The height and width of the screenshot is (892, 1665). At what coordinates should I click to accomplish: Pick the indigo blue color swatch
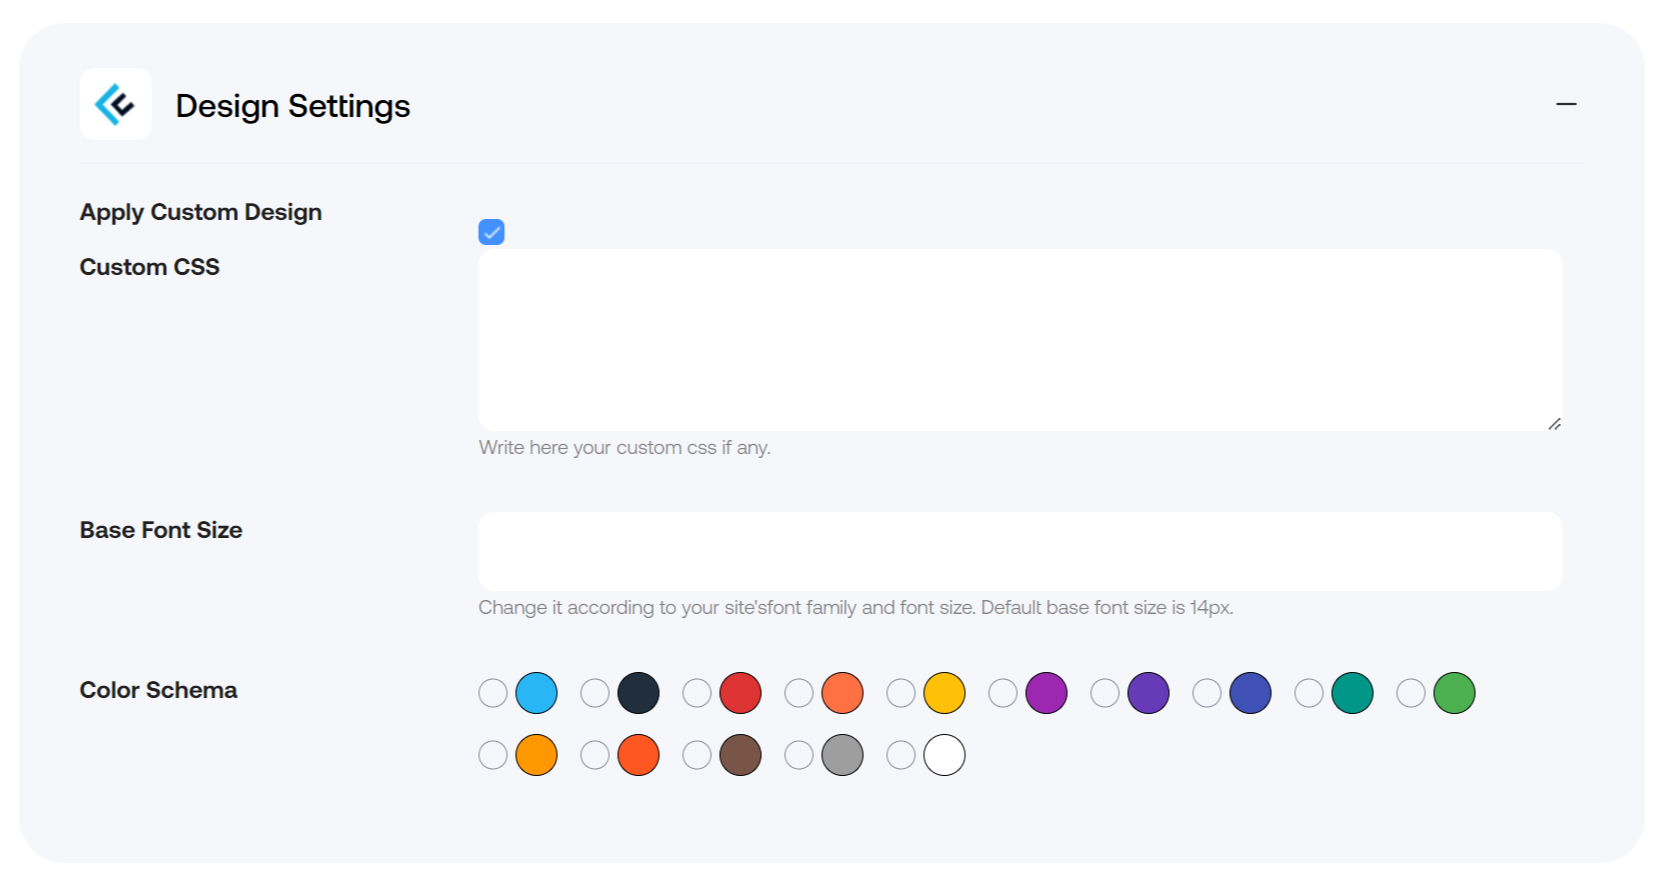click(1250, 693)
